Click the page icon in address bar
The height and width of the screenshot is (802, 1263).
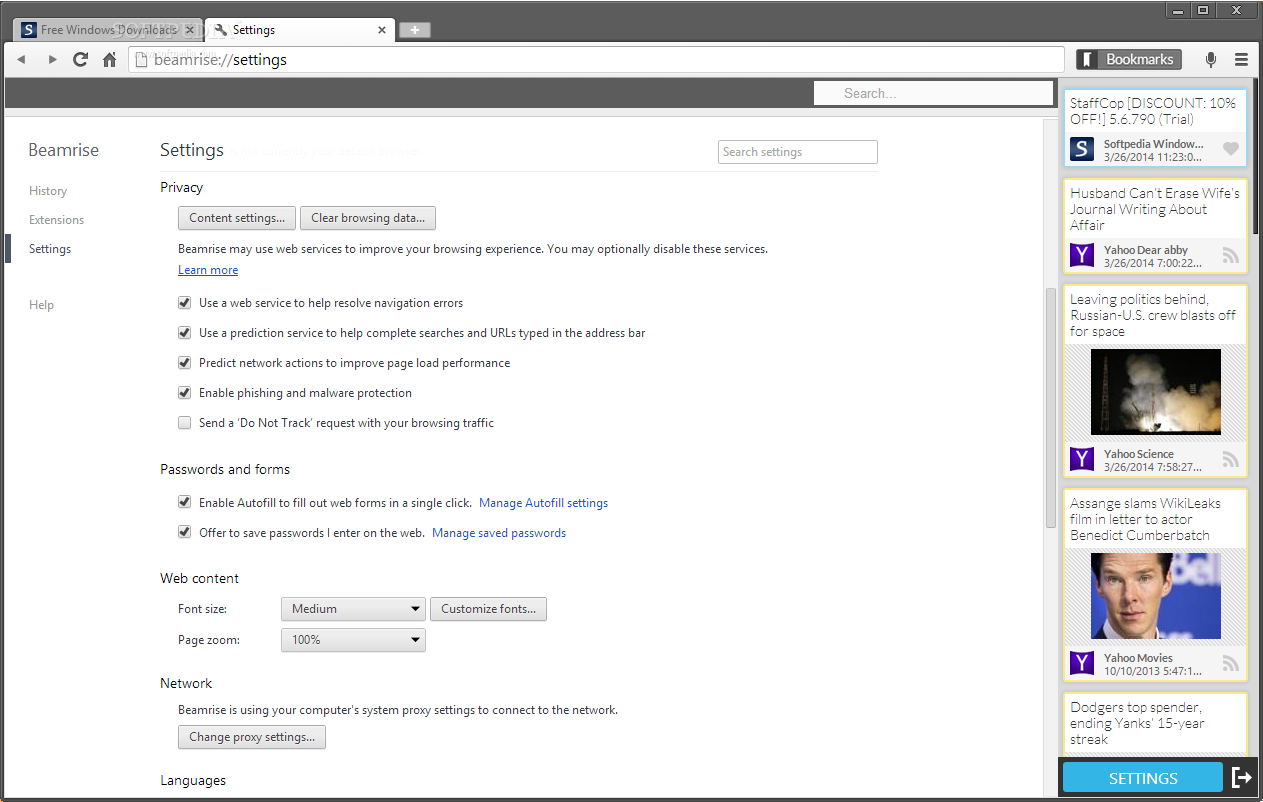[x=142, y=60]
